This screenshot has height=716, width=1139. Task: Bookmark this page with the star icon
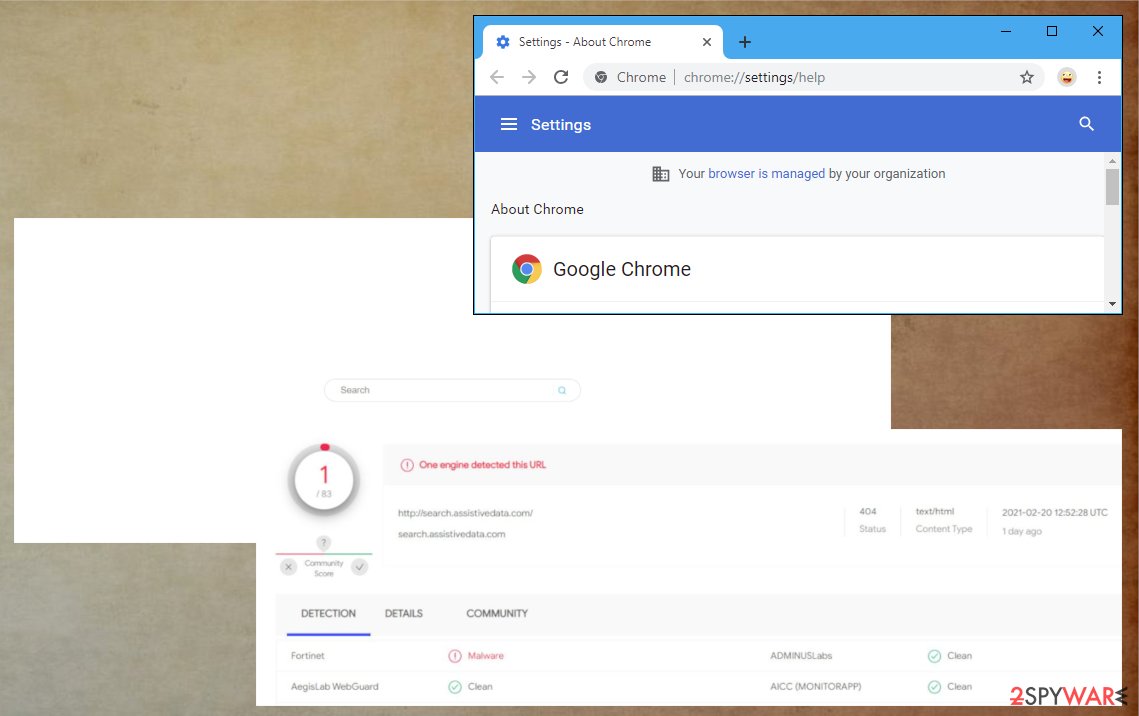1026,77
